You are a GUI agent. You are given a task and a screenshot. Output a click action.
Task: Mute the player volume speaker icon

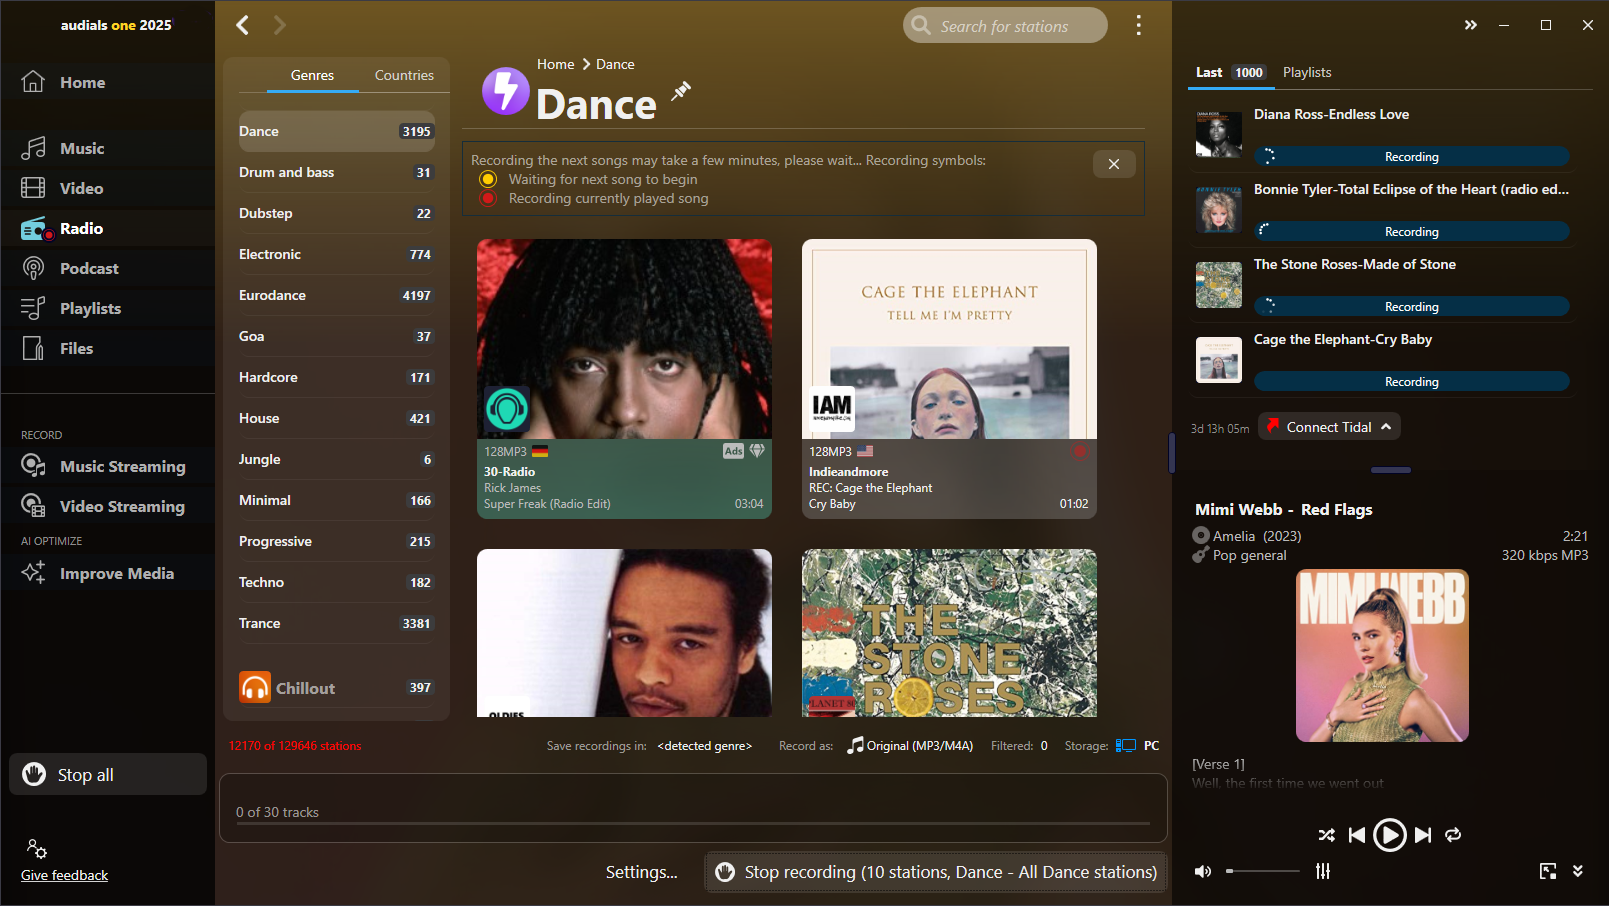point(1203,871)
